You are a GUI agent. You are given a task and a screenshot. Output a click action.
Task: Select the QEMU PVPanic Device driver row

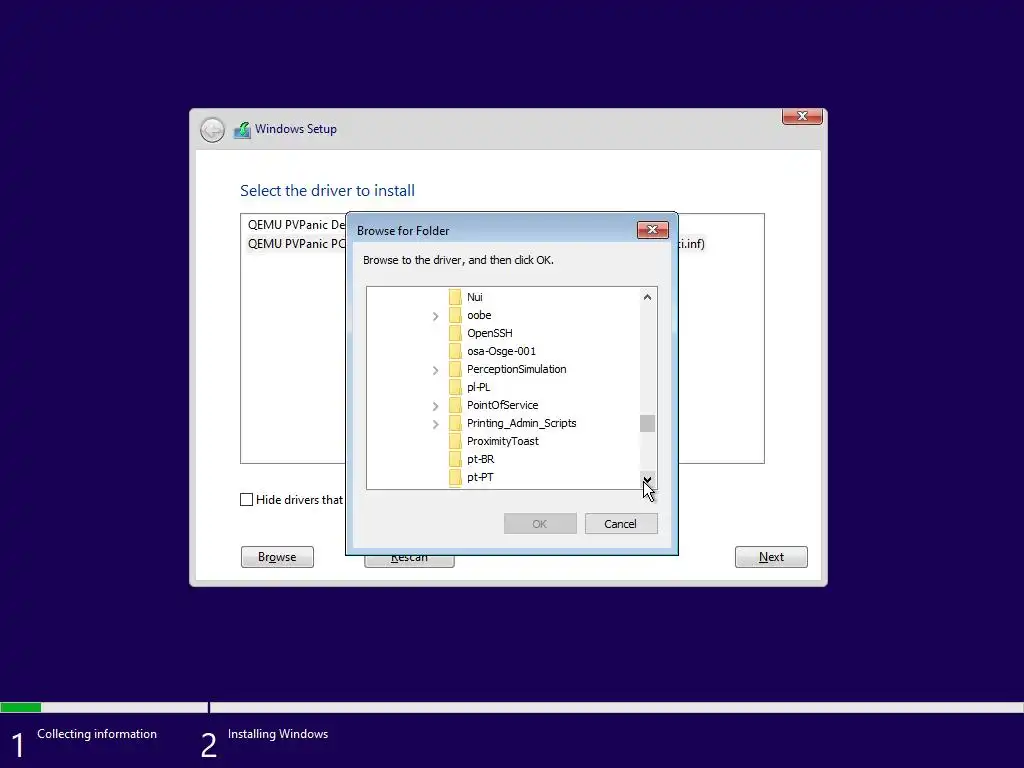296,225
